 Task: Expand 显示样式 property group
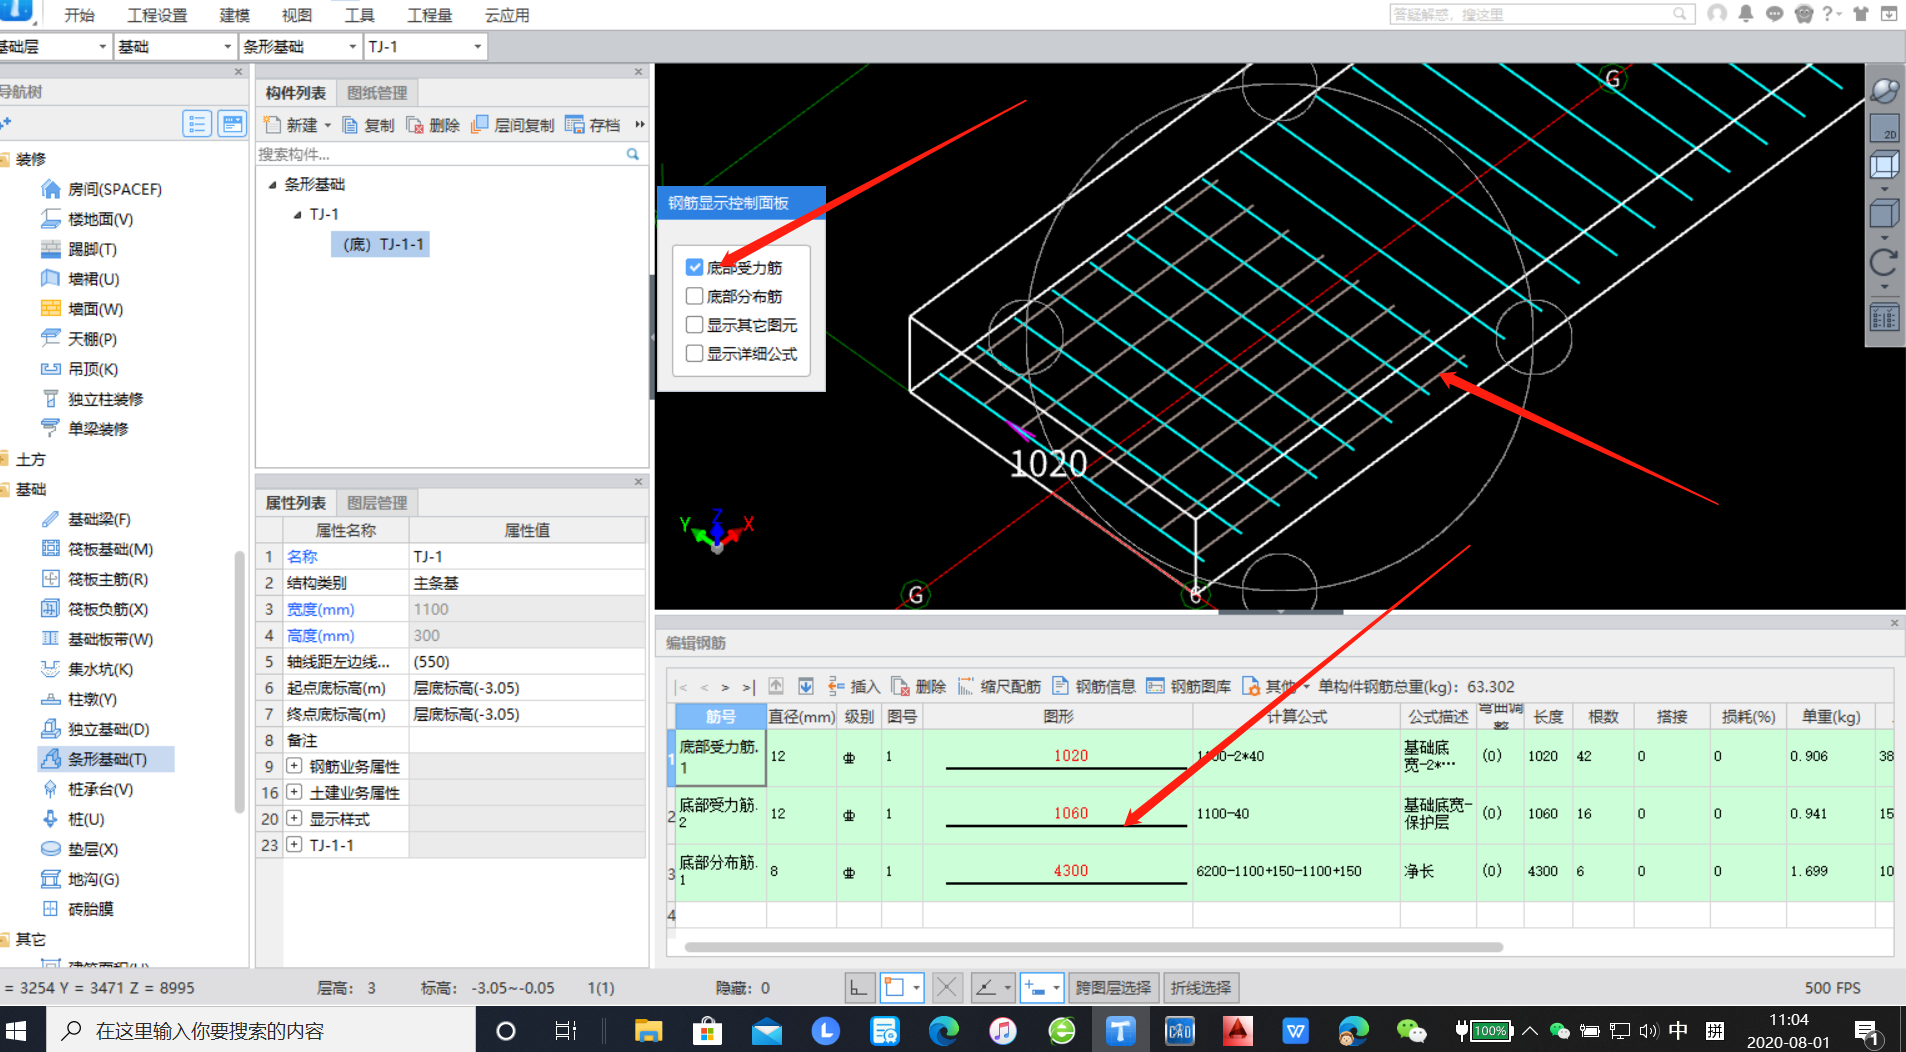click(x=294, y=818)
